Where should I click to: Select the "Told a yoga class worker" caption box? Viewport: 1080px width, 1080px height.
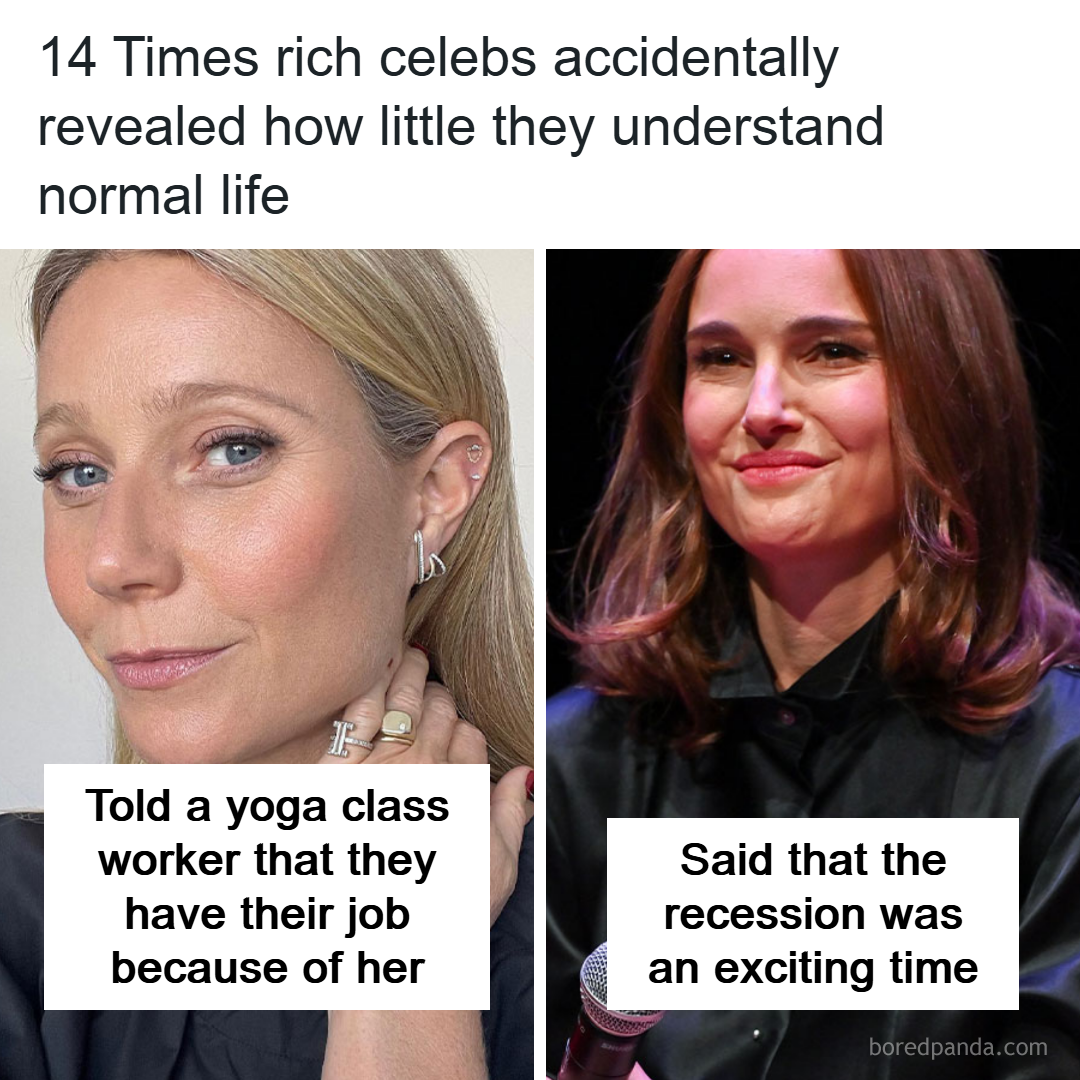pos(267,886)
